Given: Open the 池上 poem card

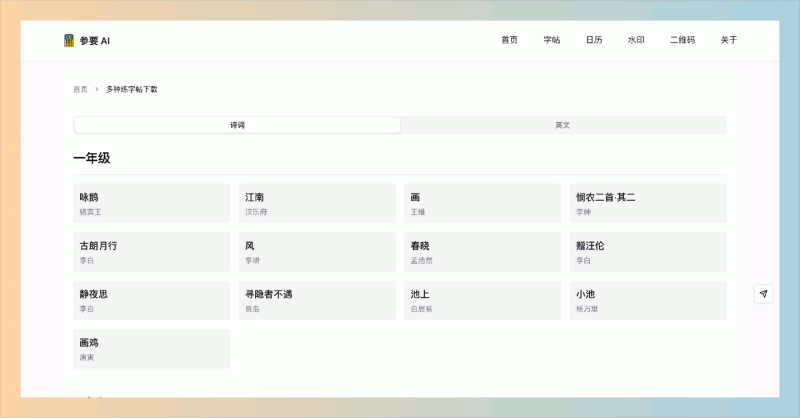Looking at the screenshot, I should tap(483, 300).
